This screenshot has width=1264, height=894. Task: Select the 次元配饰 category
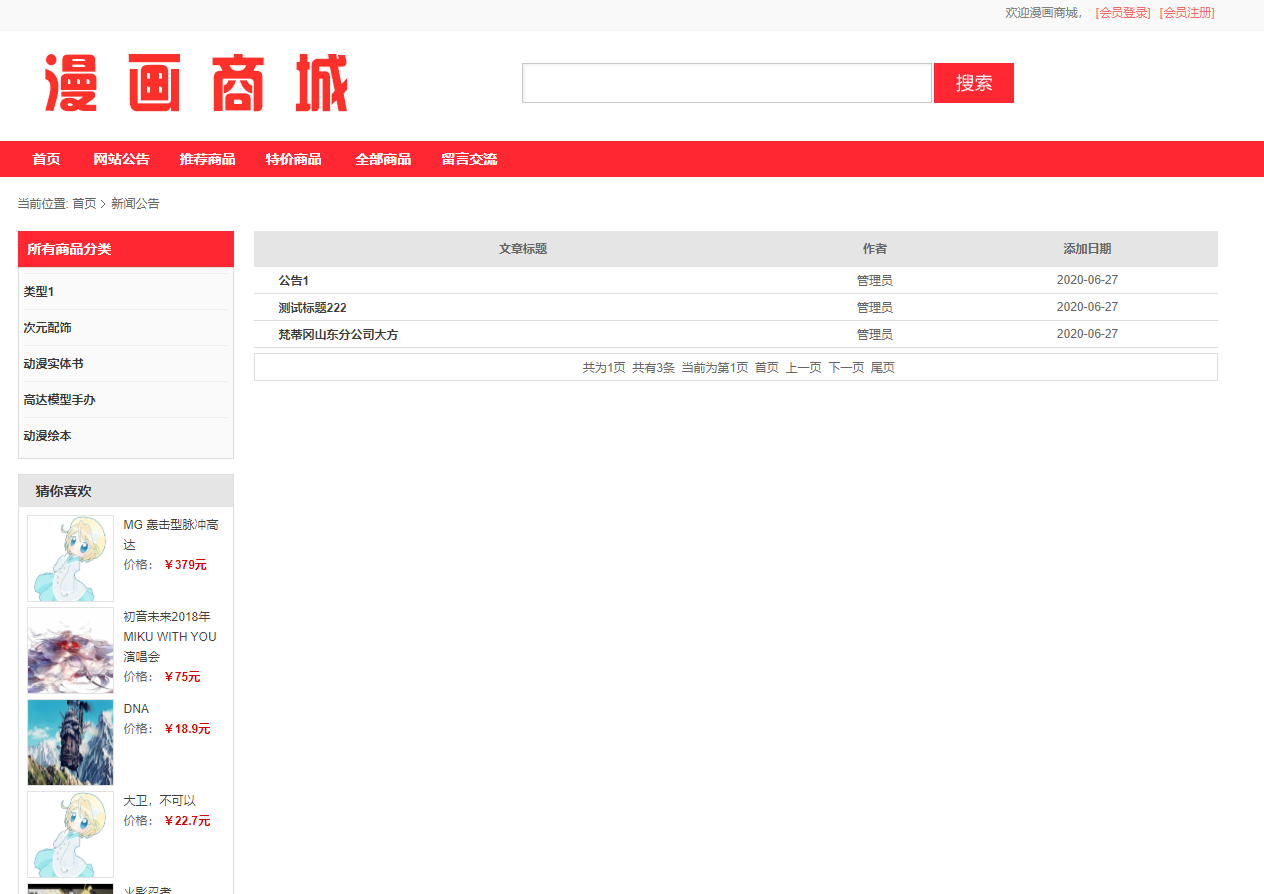point(47,328)
